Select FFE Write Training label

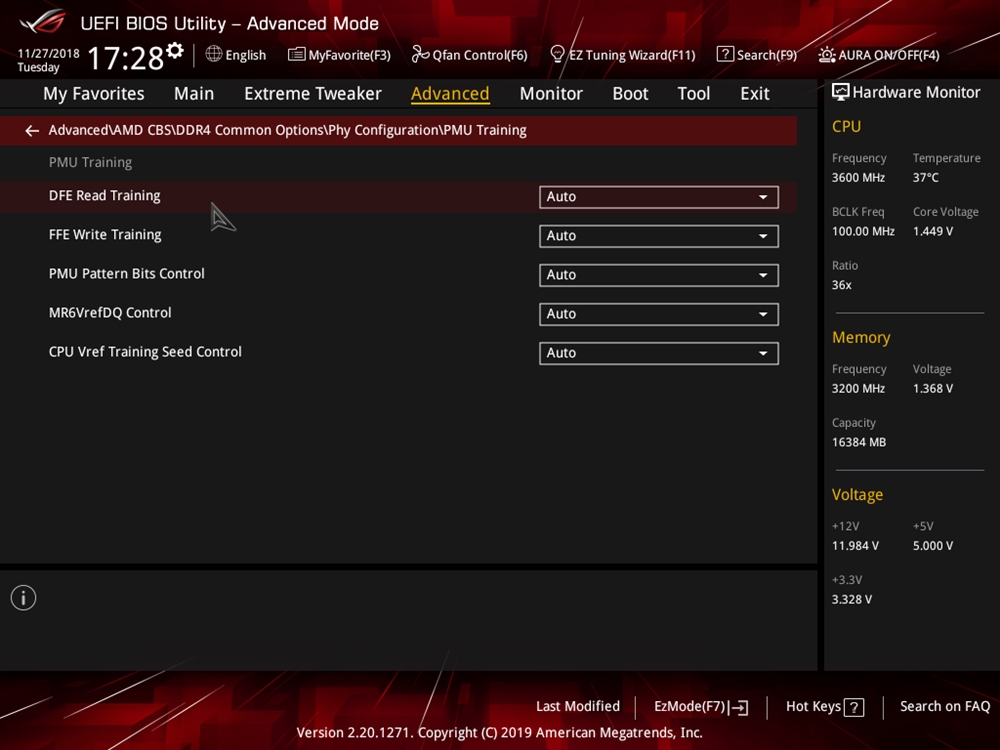(105, 235)
